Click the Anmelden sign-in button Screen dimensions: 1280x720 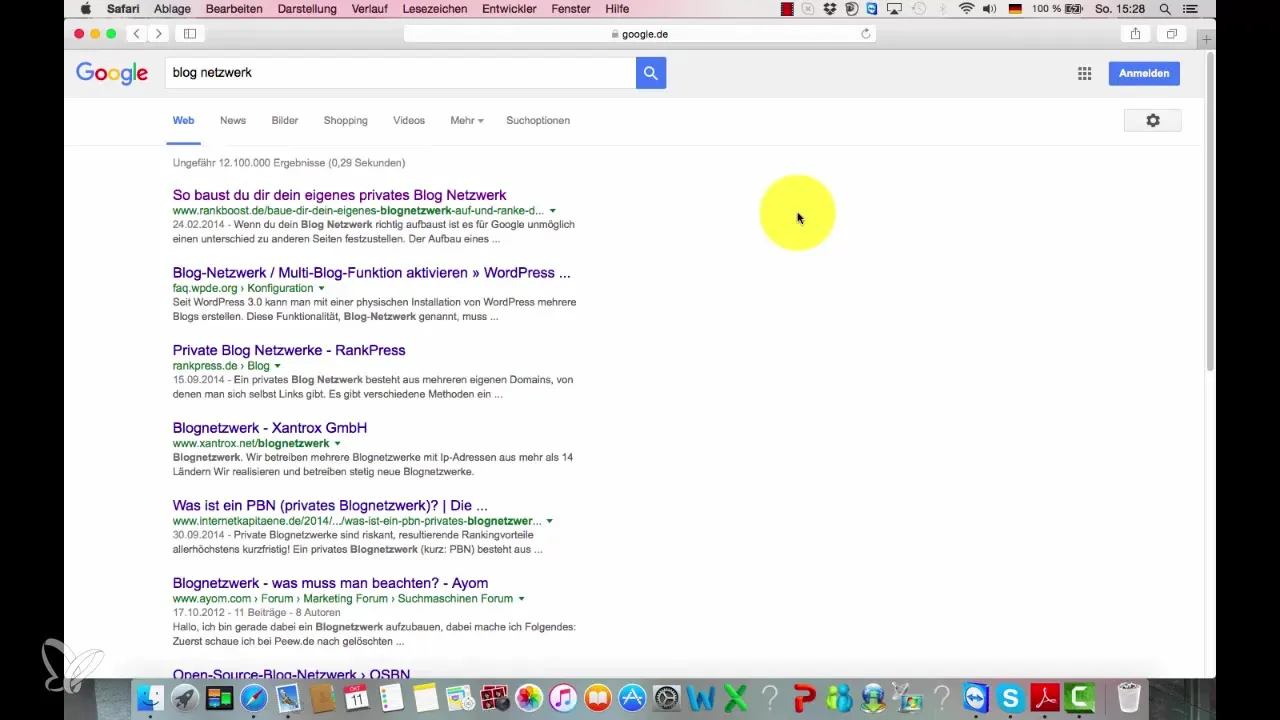click(x=1144, y=73)
